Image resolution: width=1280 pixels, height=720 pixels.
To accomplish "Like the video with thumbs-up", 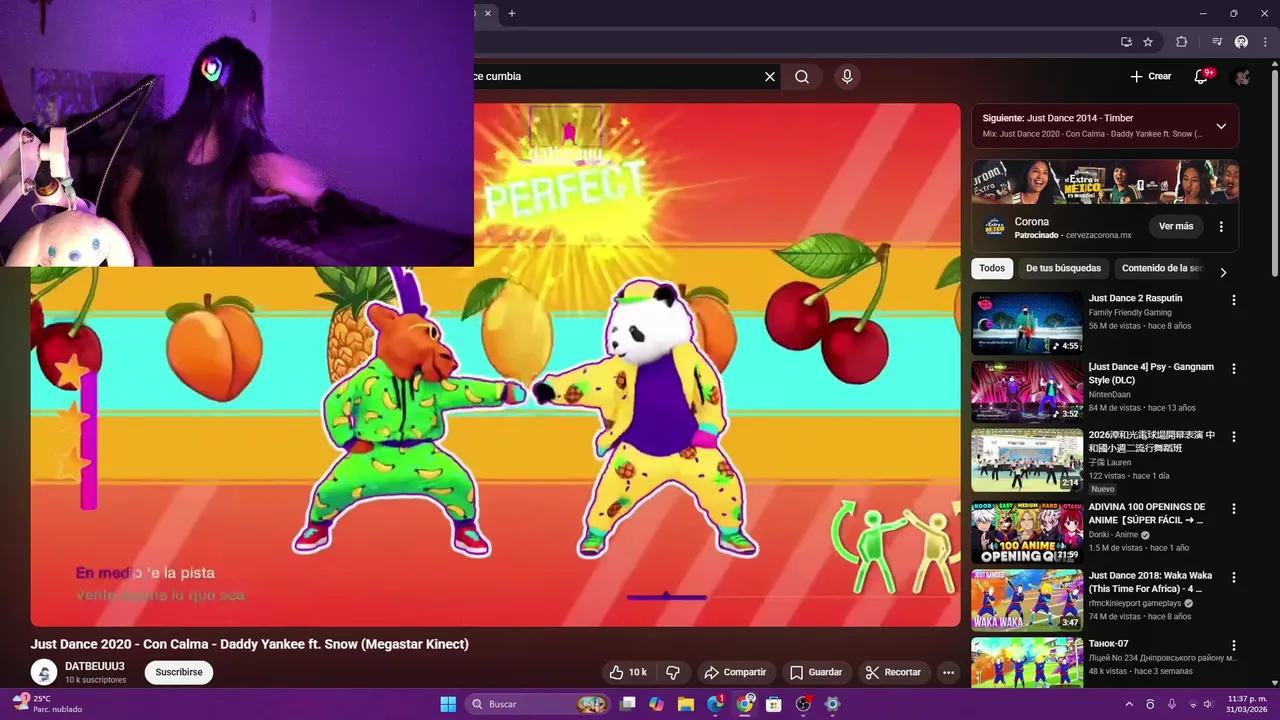I will tap(628, 672).
